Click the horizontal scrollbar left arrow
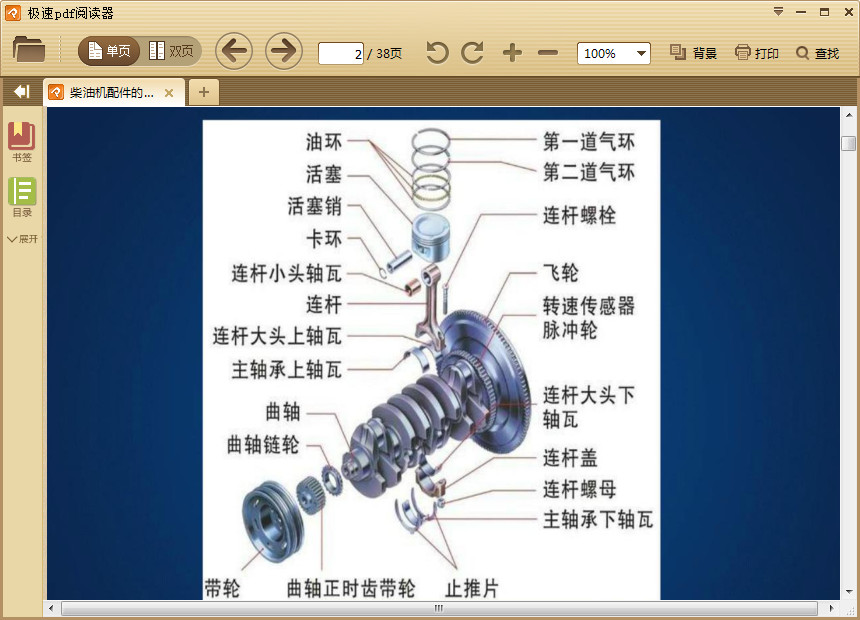860x620 pixels. point(52,608)
